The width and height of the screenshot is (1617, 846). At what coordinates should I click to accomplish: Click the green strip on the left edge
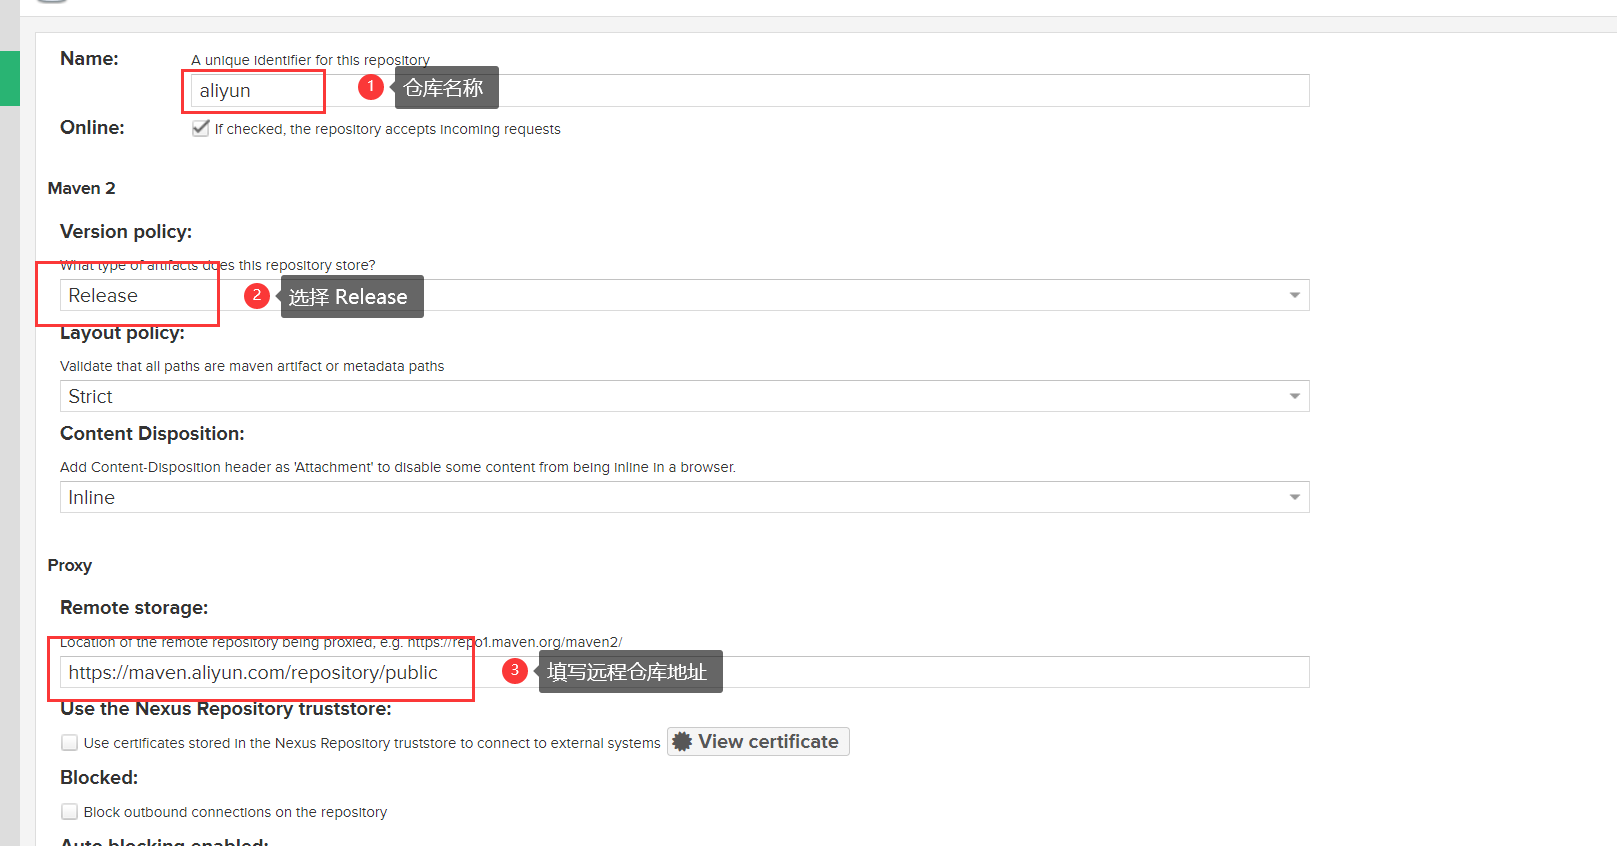(9, 78)
